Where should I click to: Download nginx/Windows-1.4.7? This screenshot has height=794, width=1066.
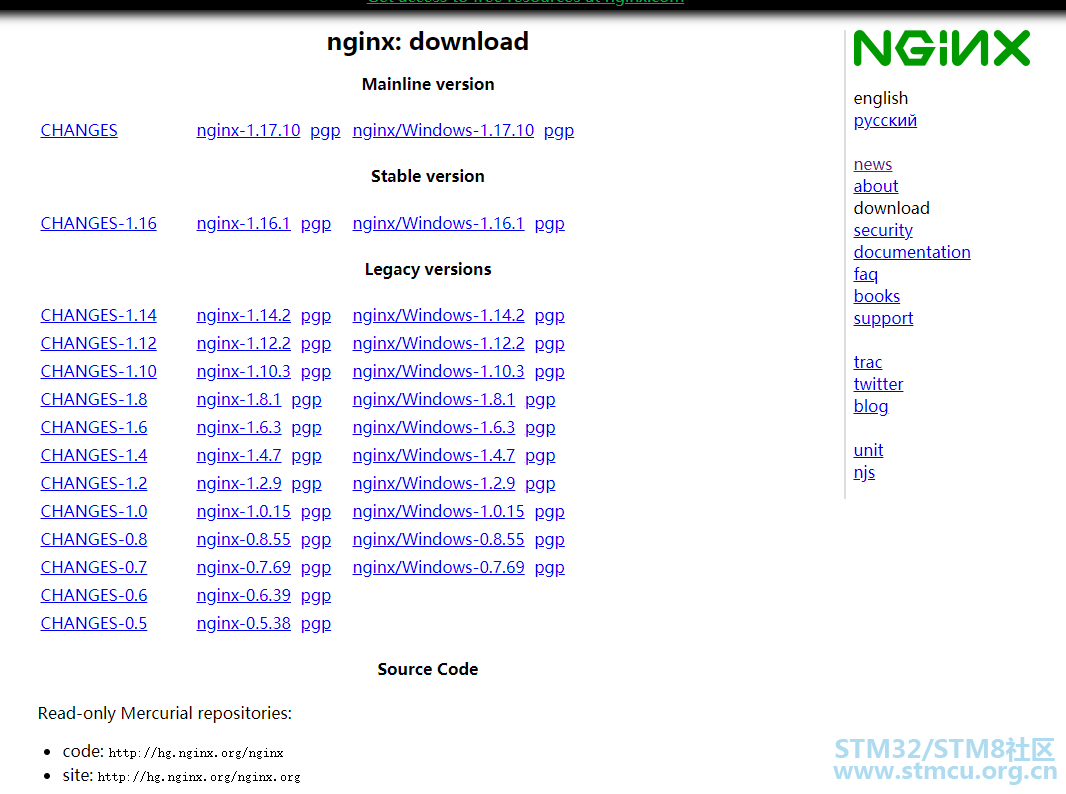(434, 455)
